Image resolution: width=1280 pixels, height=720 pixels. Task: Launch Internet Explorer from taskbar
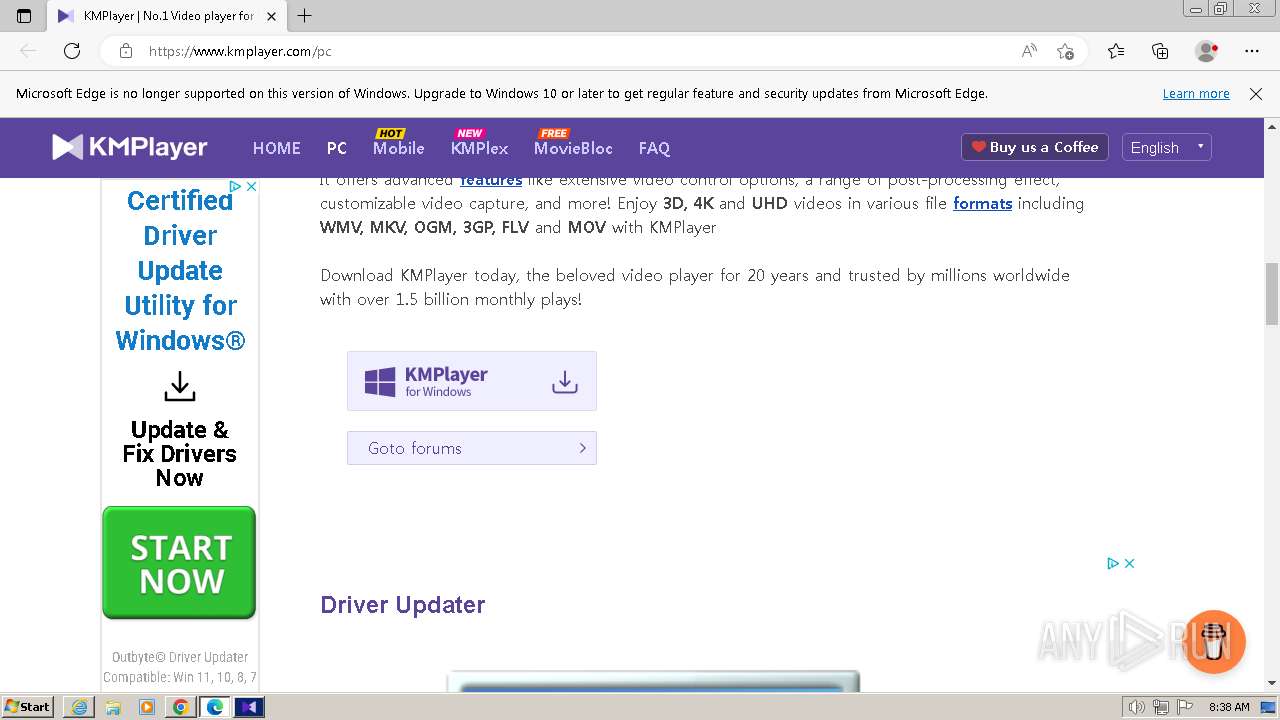(x=79, y=707)
